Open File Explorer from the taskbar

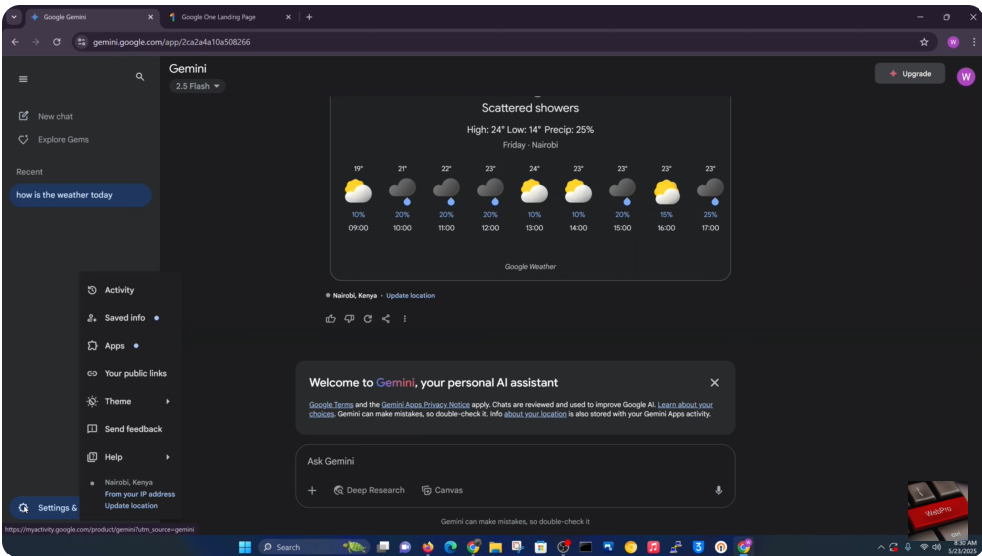pyautogui.click(x=495, y=547)
